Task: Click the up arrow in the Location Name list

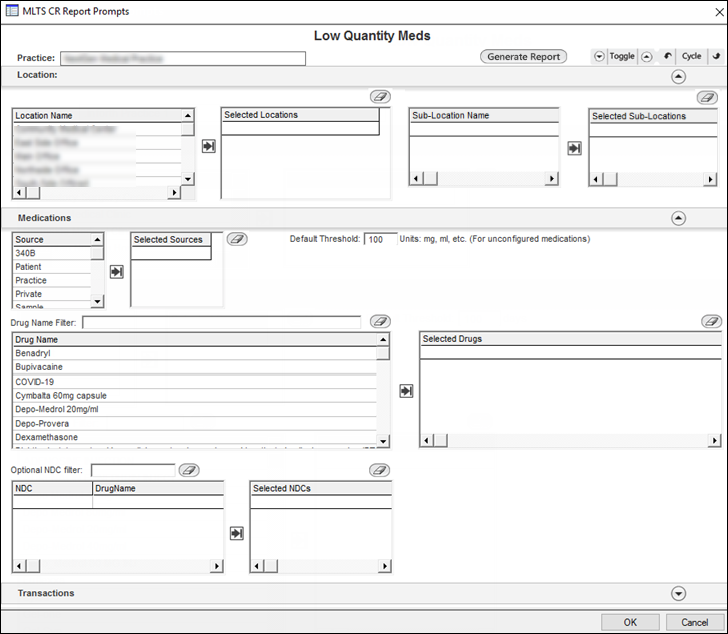Action: (x=188, y=116)
